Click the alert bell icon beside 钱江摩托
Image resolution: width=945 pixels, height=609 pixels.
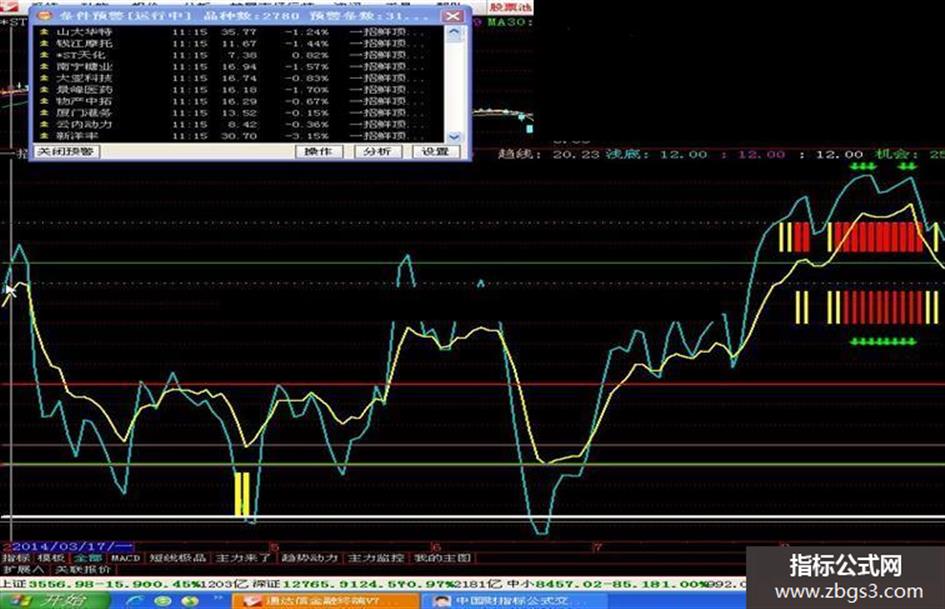(x=43, y=43)
